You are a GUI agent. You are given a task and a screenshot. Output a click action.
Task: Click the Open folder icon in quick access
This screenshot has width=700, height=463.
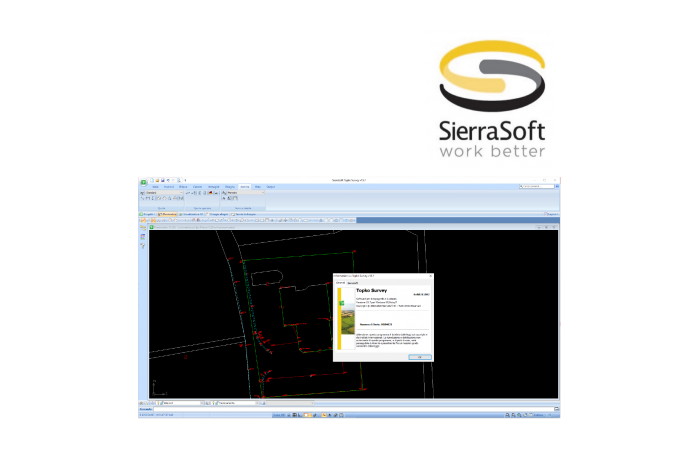(157, 180)
